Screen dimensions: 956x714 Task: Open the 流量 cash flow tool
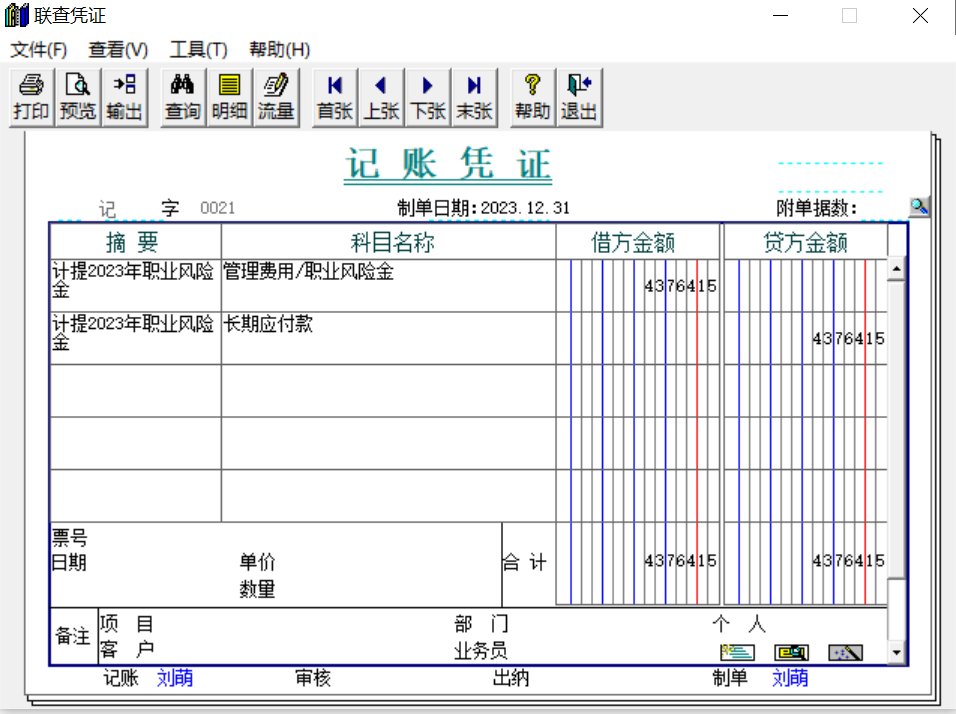(x=276, y=97)
